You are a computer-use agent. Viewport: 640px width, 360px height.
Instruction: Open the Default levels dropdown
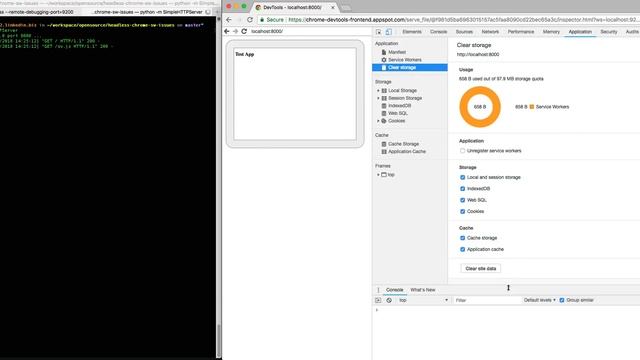pyautogui.click(x=539, y=300)
